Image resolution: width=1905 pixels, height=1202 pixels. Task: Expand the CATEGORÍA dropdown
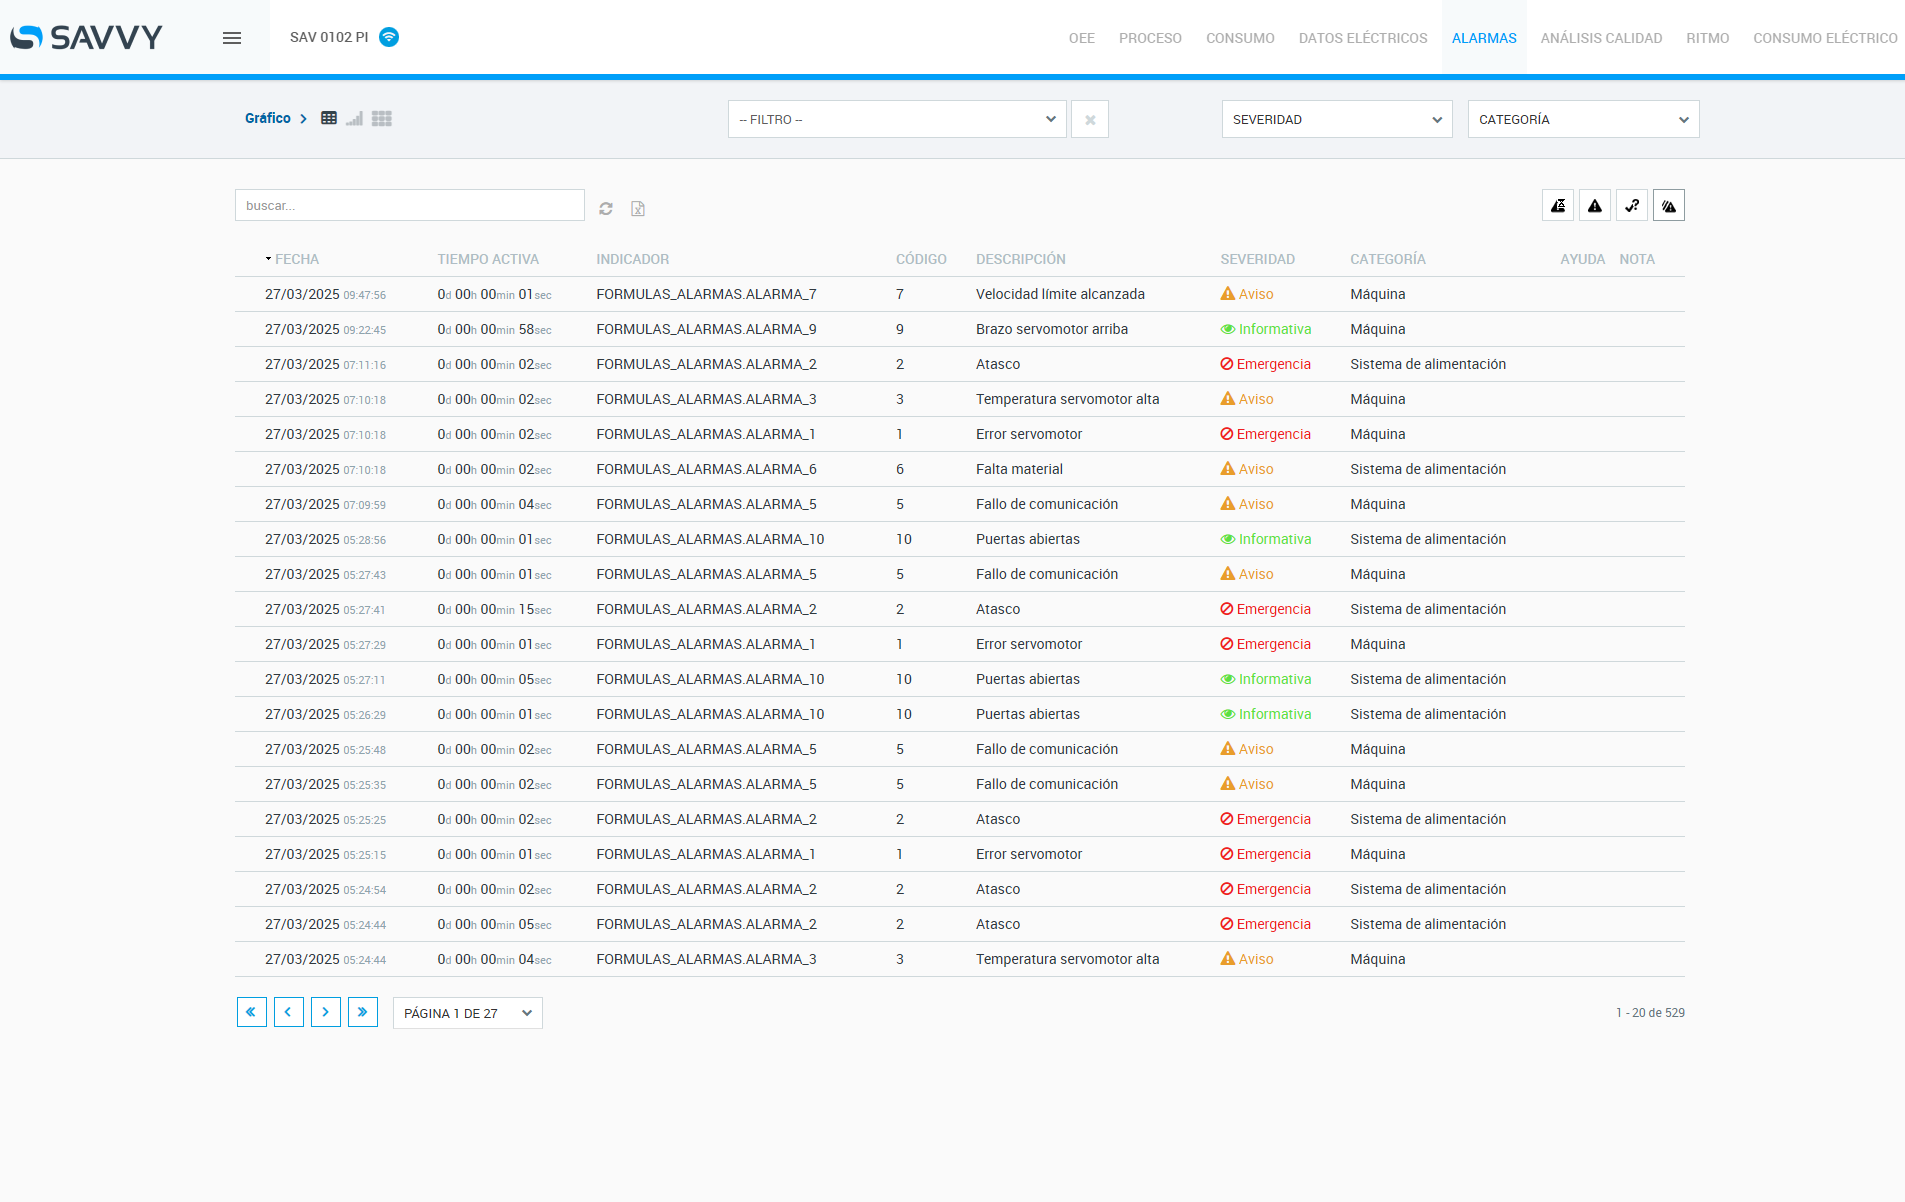1583,119
